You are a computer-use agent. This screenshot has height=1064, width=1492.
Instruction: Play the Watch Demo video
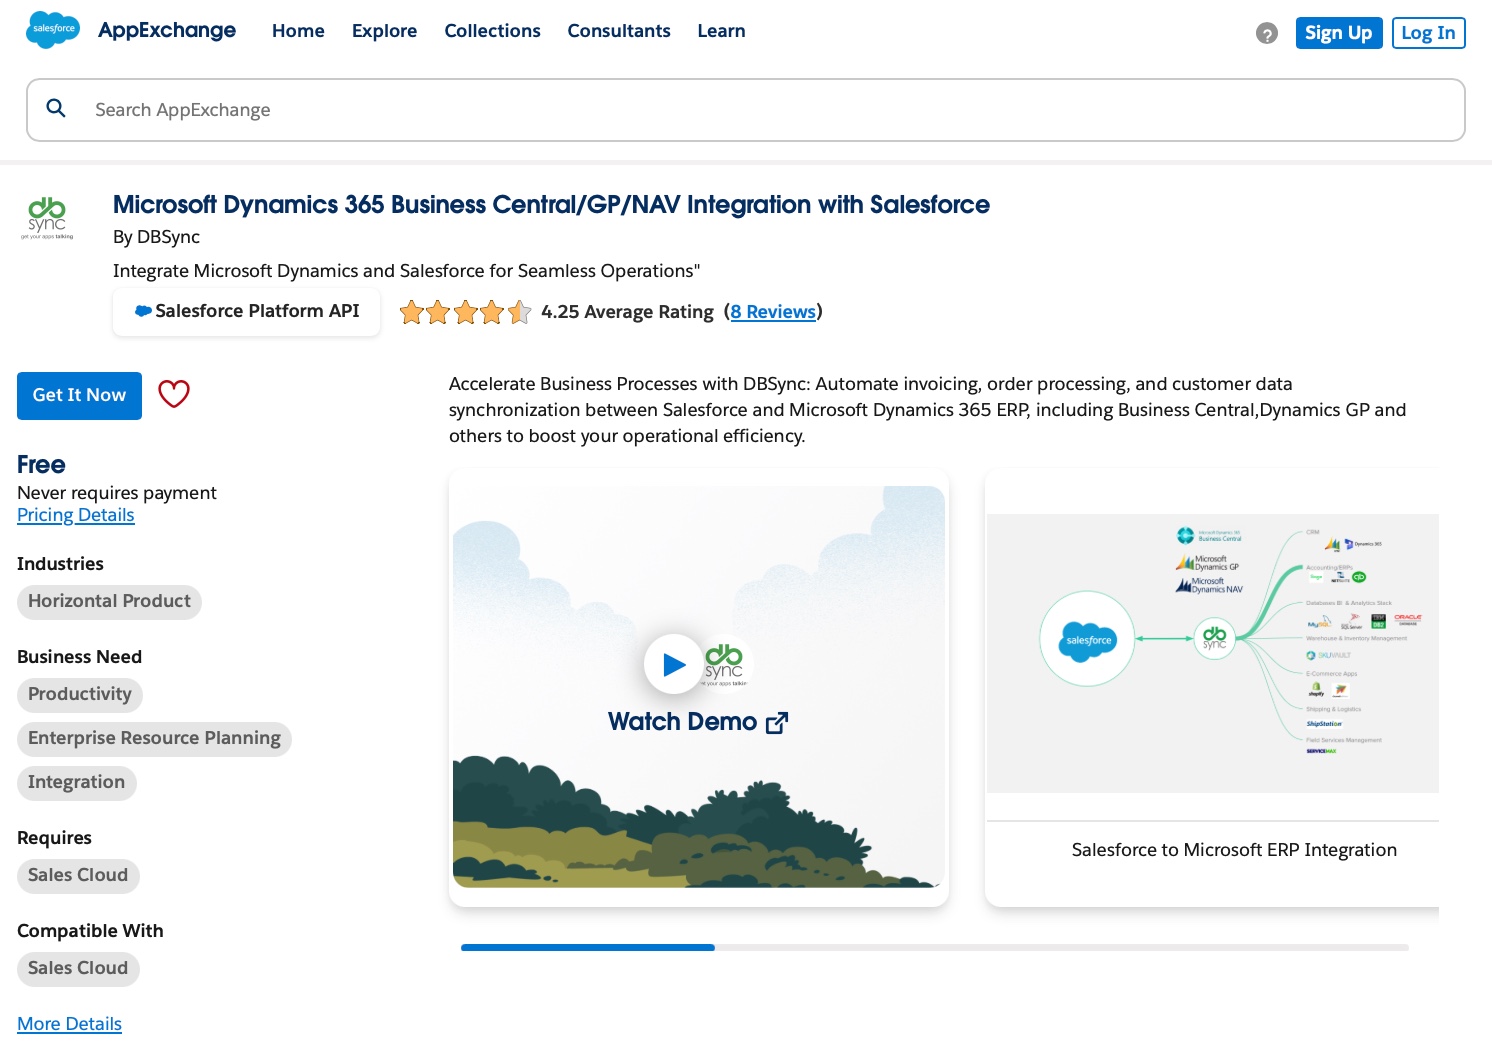click(673, 664)
